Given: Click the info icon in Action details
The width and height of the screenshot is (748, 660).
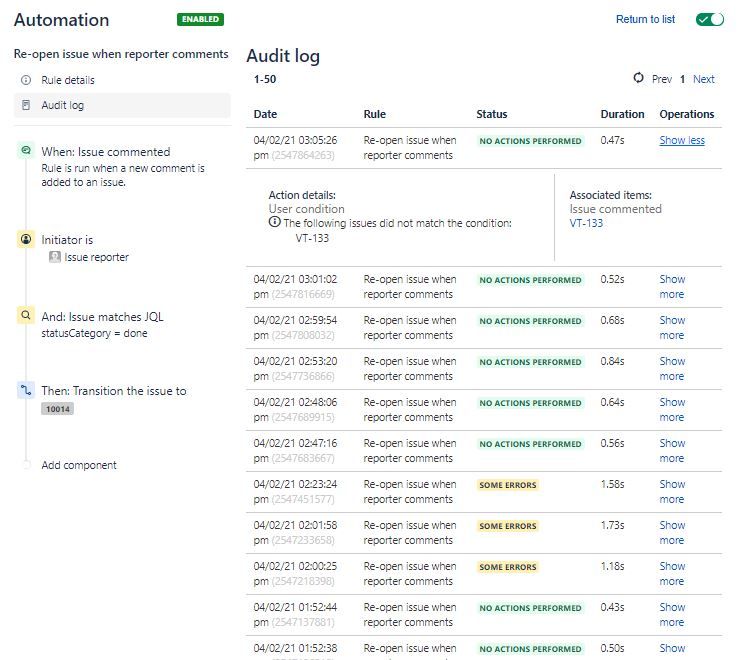Looking at the screenshot, I should [x=274, y=222].
